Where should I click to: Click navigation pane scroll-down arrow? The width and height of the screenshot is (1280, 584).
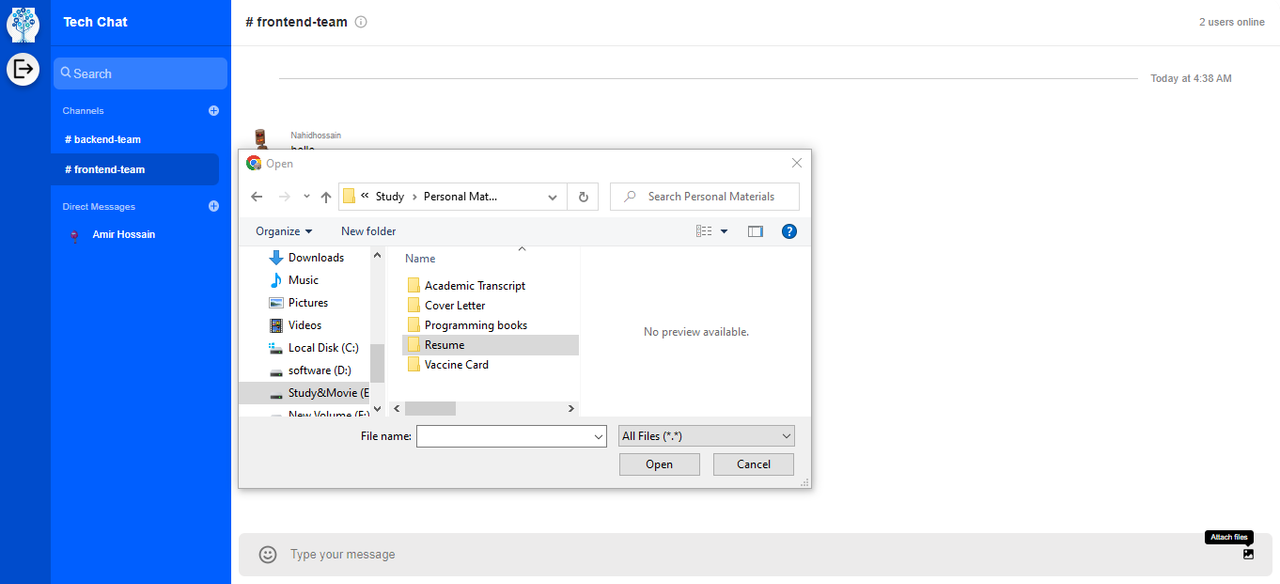tap(377, 408)
